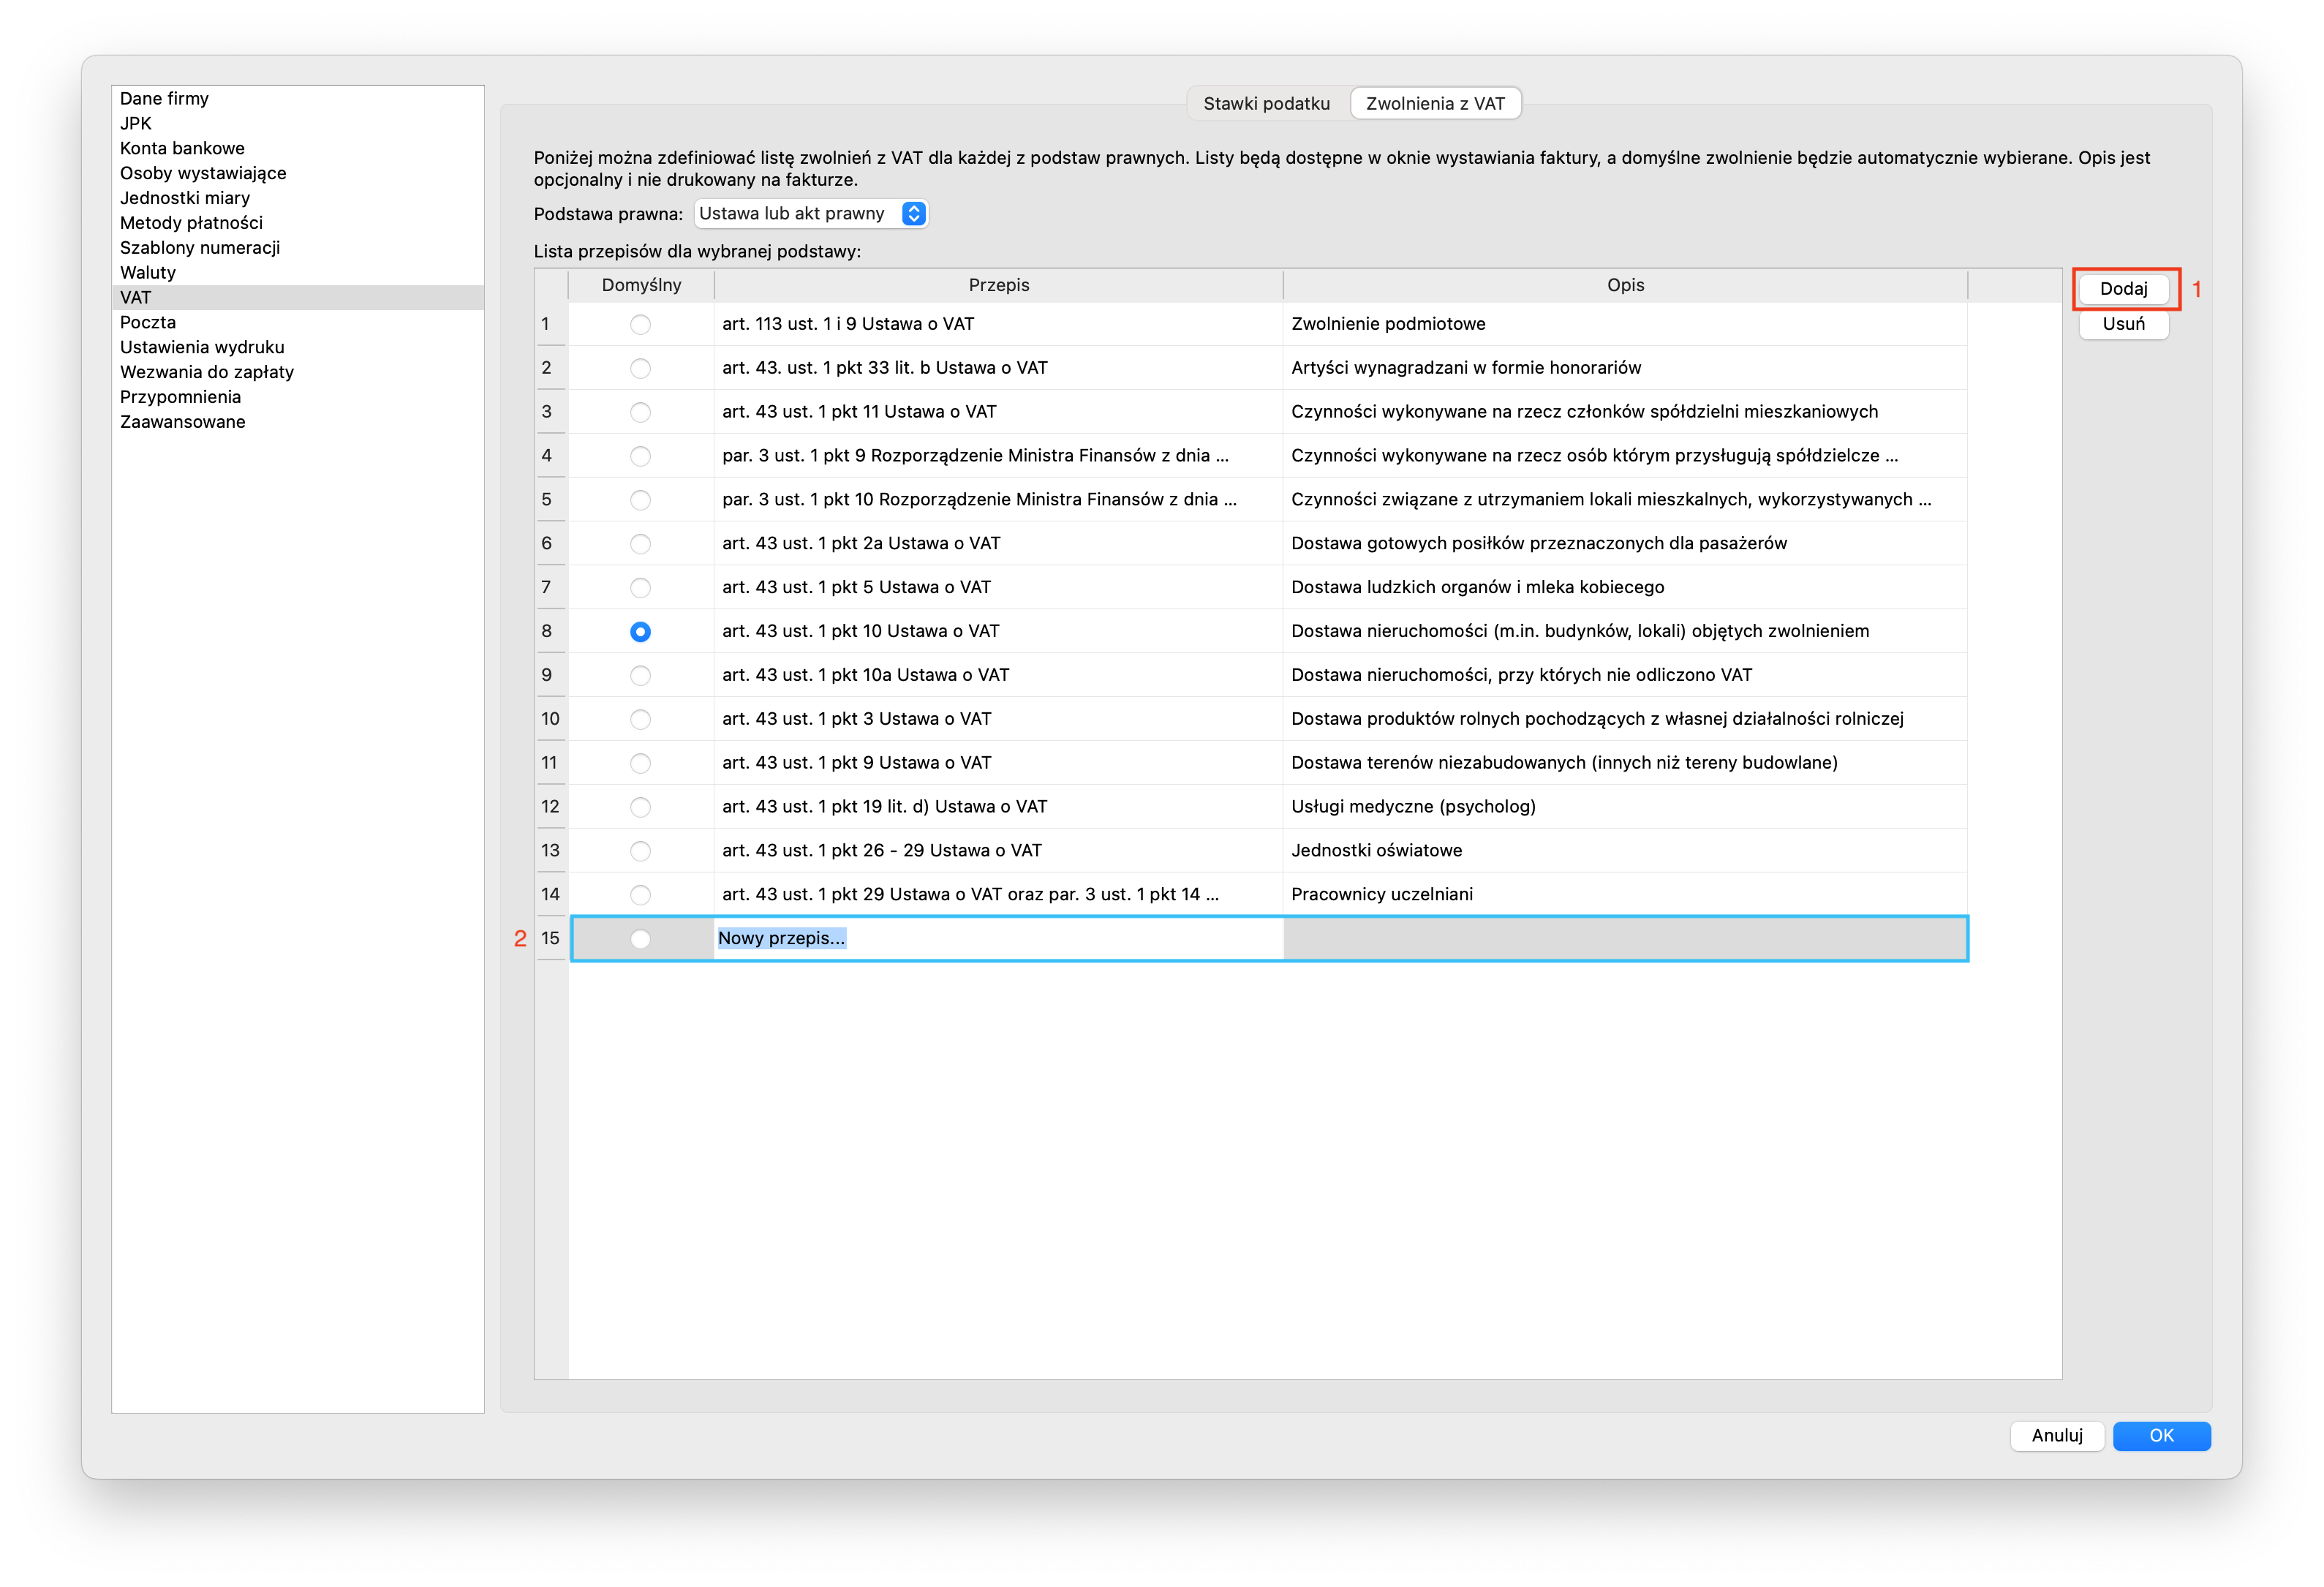Set Usługi medyczne (psycholog) as default
Image resolution: width=2324 pixels, height=1587 pixels.
coord(640,807)
